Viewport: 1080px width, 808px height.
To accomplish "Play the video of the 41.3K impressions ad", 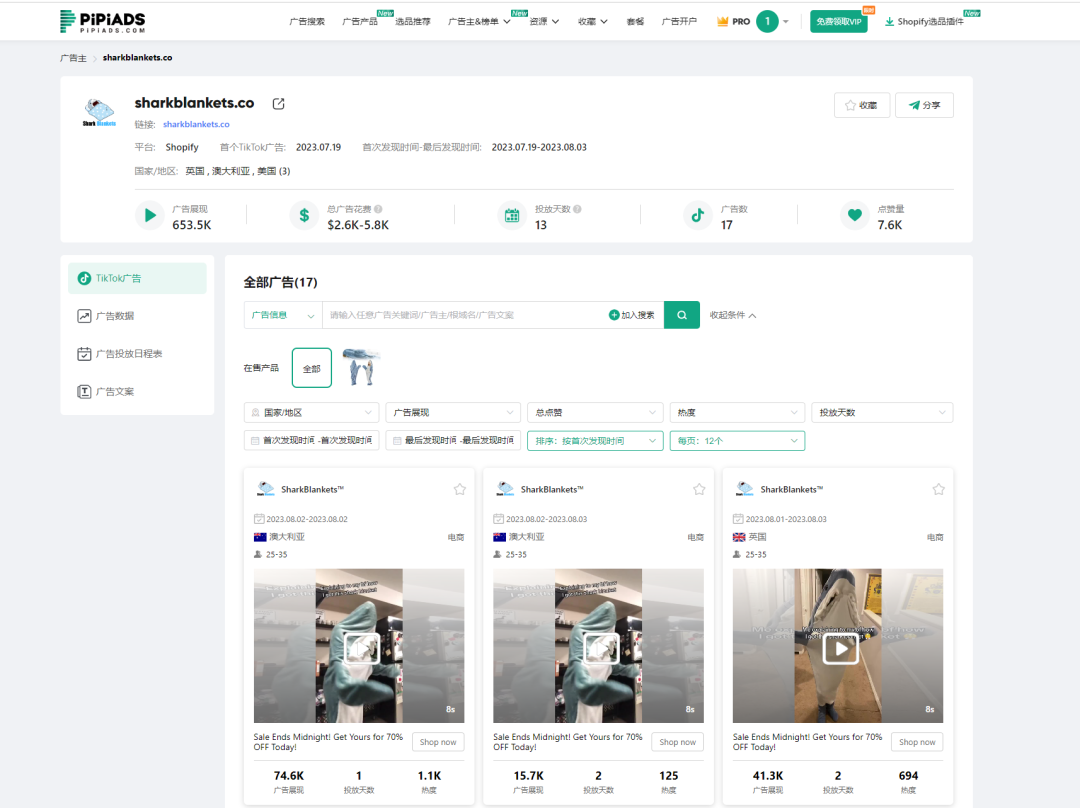I will (841, 648).
